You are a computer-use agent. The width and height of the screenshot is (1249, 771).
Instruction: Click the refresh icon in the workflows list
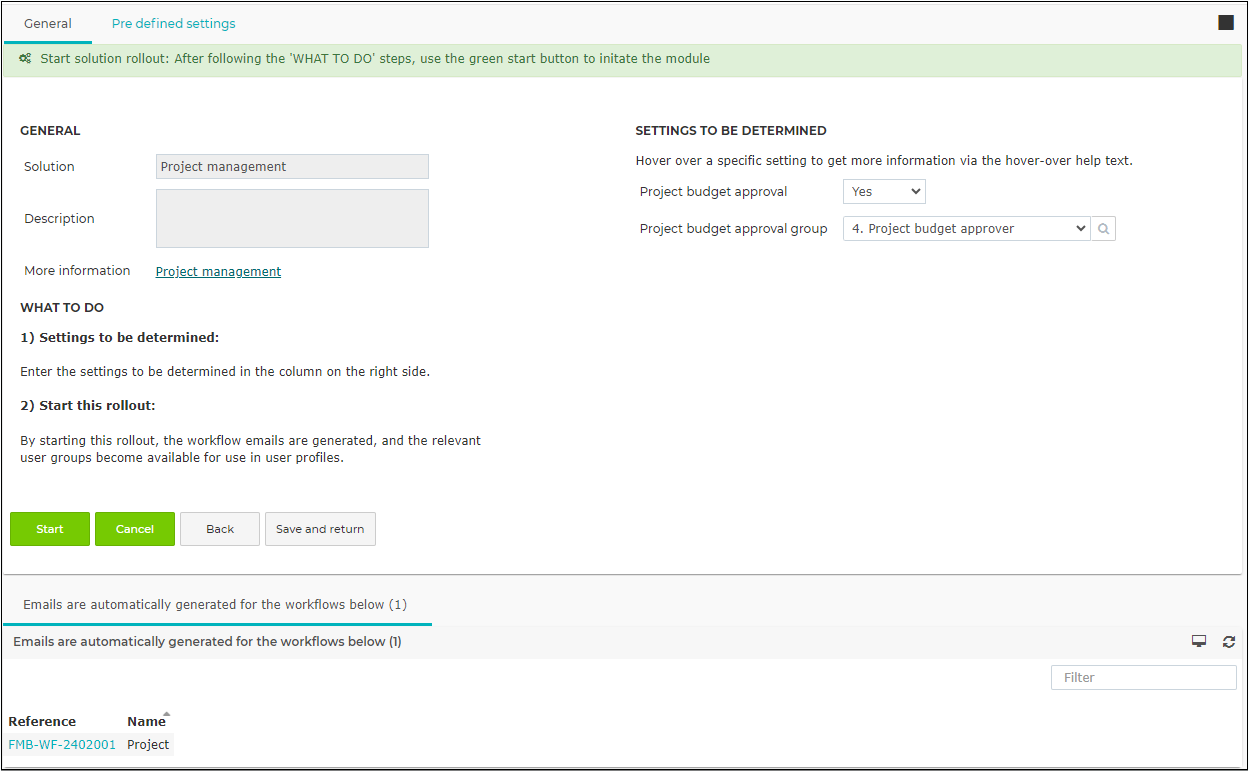pos(1229,642)
